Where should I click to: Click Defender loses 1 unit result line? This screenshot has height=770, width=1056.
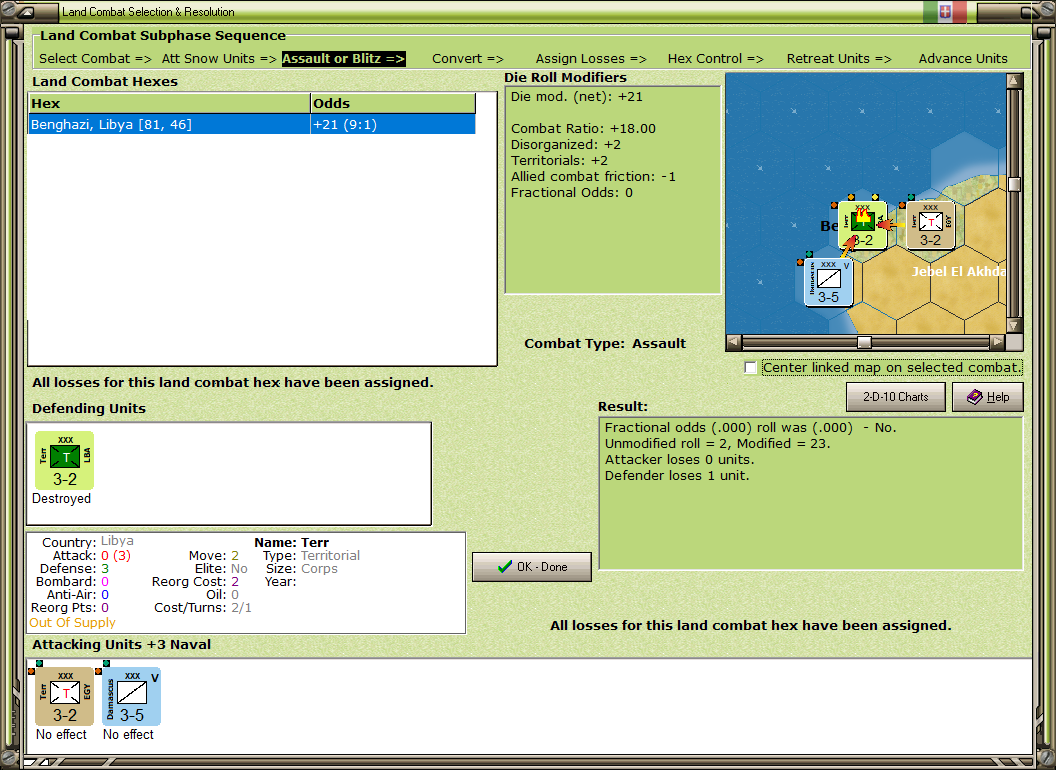point(677,476)
